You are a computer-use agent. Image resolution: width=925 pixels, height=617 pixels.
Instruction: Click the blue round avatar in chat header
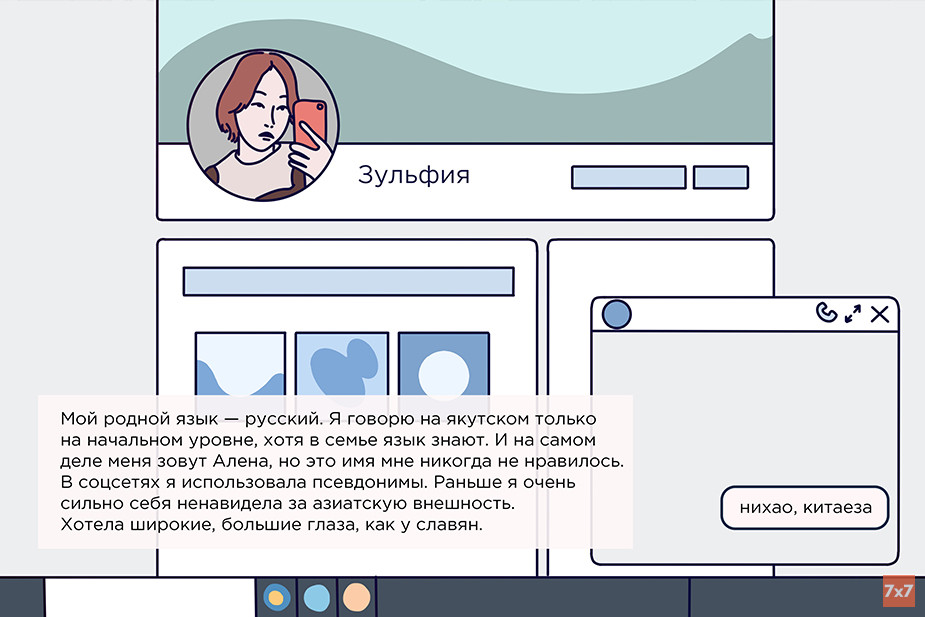[617, 314]
